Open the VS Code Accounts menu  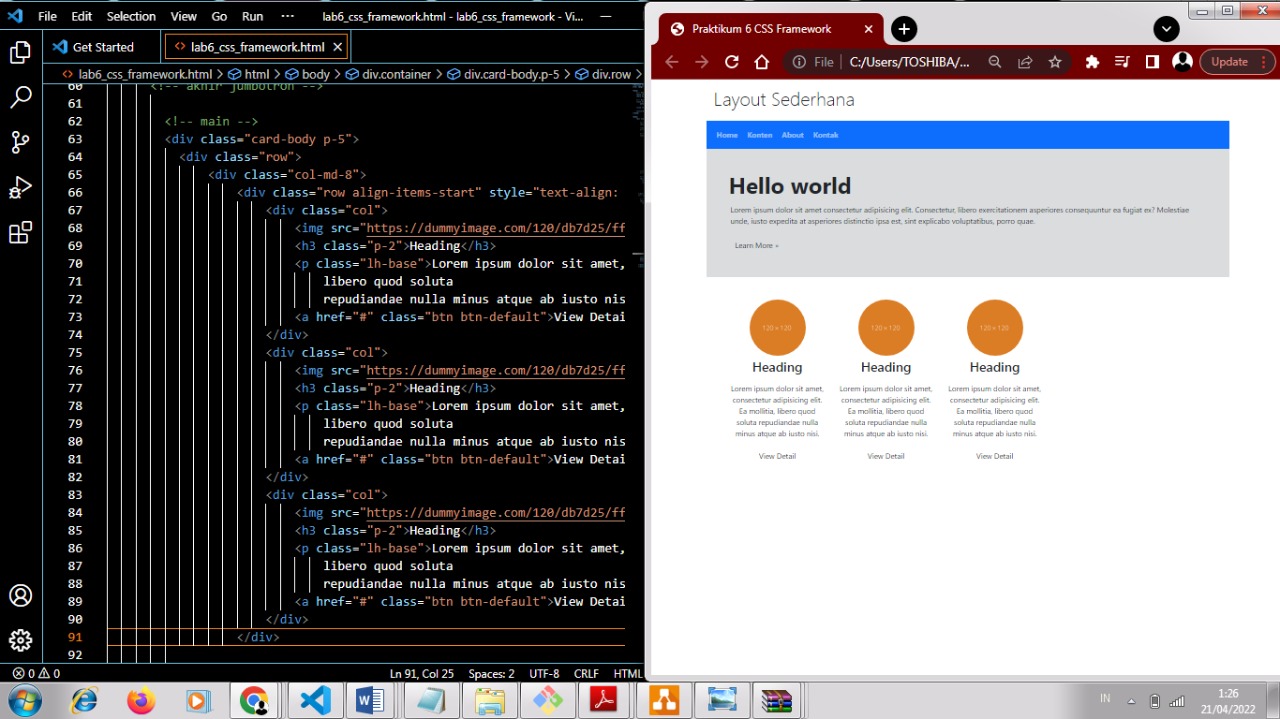click(x=20, y=595)
